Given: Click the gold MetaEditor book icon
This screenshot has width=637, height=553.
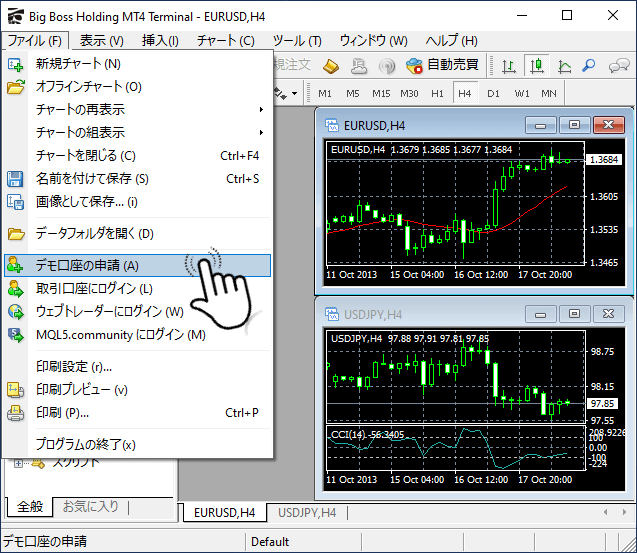Looking at the screenshot, I should 331,66.
